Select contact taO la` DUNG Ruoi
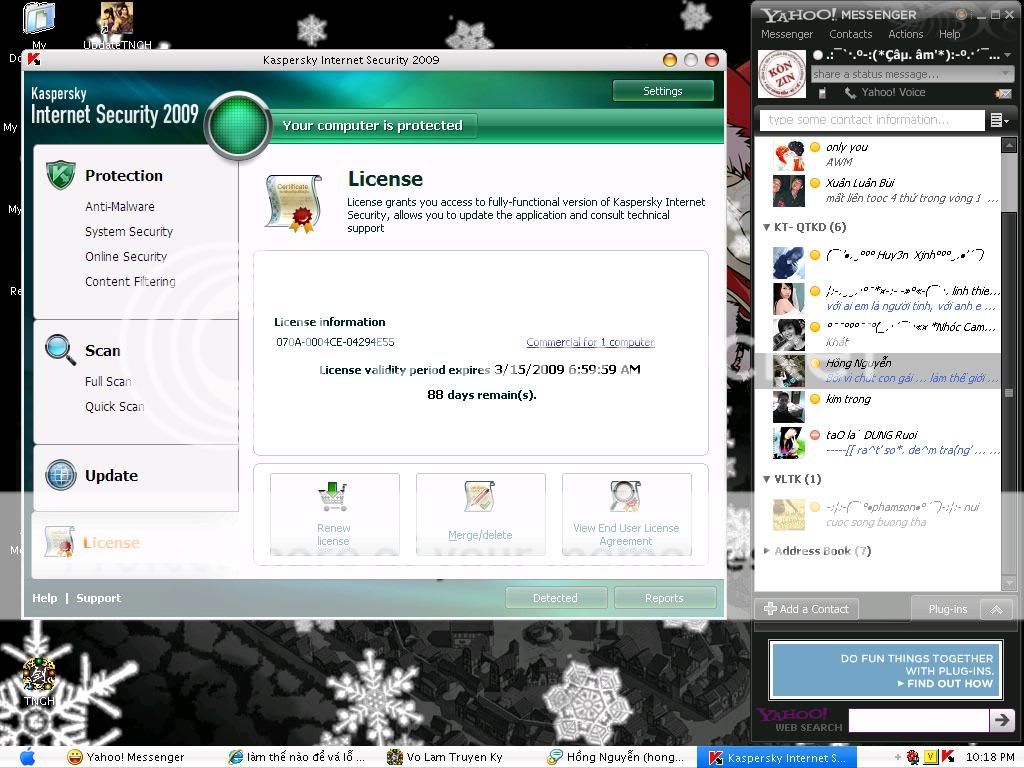 tap(877, 443)
